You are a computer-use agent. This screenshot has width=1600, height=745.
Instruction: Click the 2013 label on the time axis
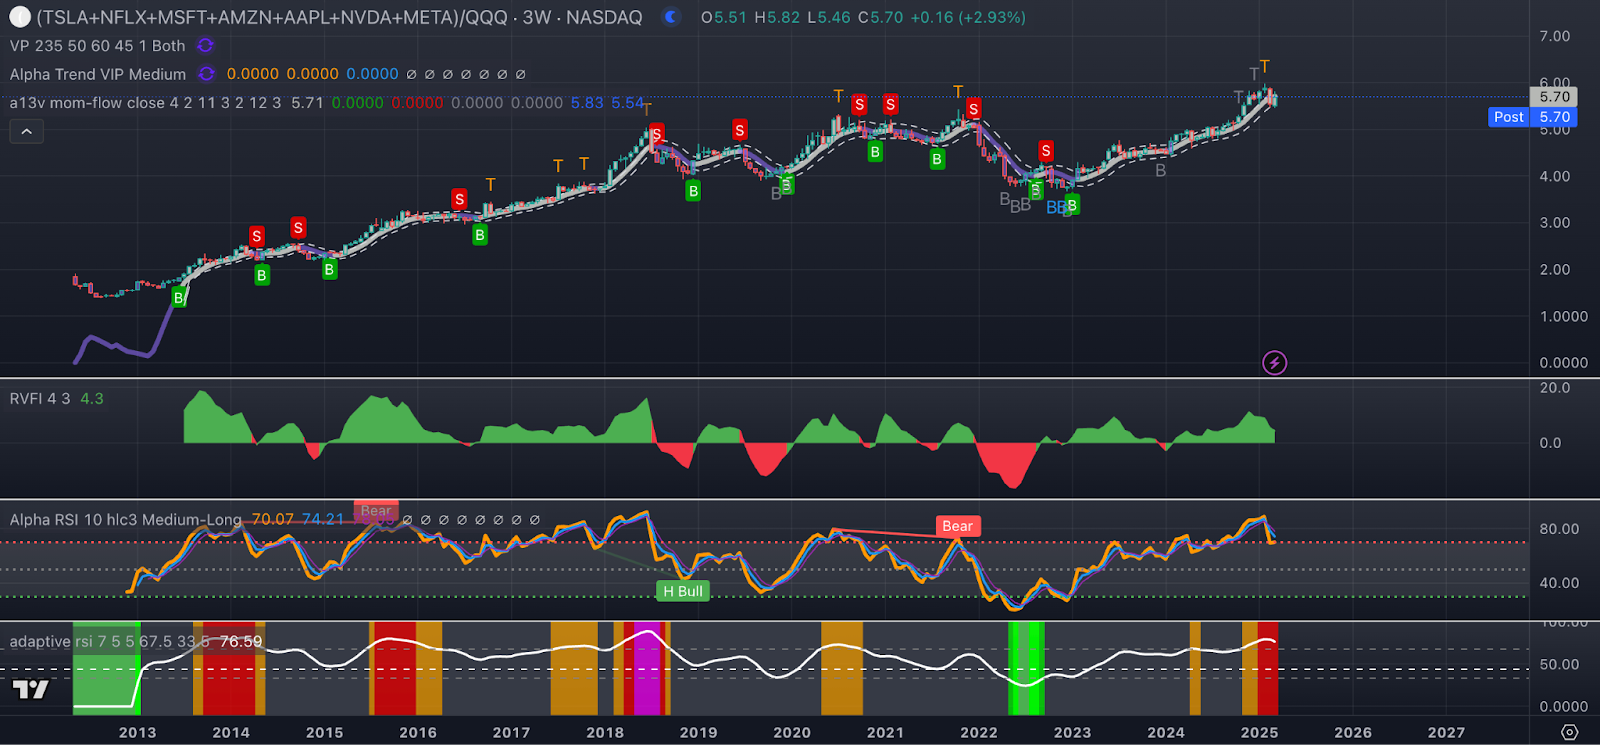coord(138,732)
